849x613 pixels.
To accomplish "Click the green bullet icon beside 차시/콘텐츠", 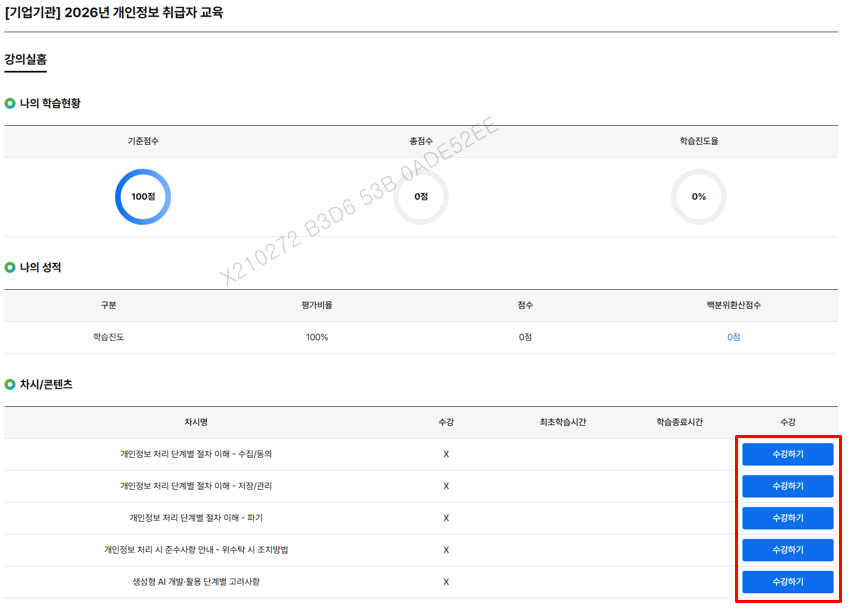I will tap(10, 384).
